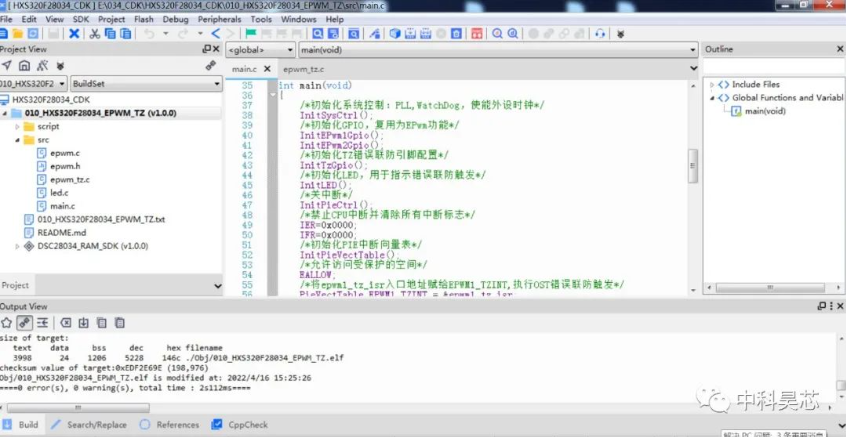The height and width of the screenshot is (437, 846).
Task: Toggle the word wrap lines icon in Output View
Action: 42,323
